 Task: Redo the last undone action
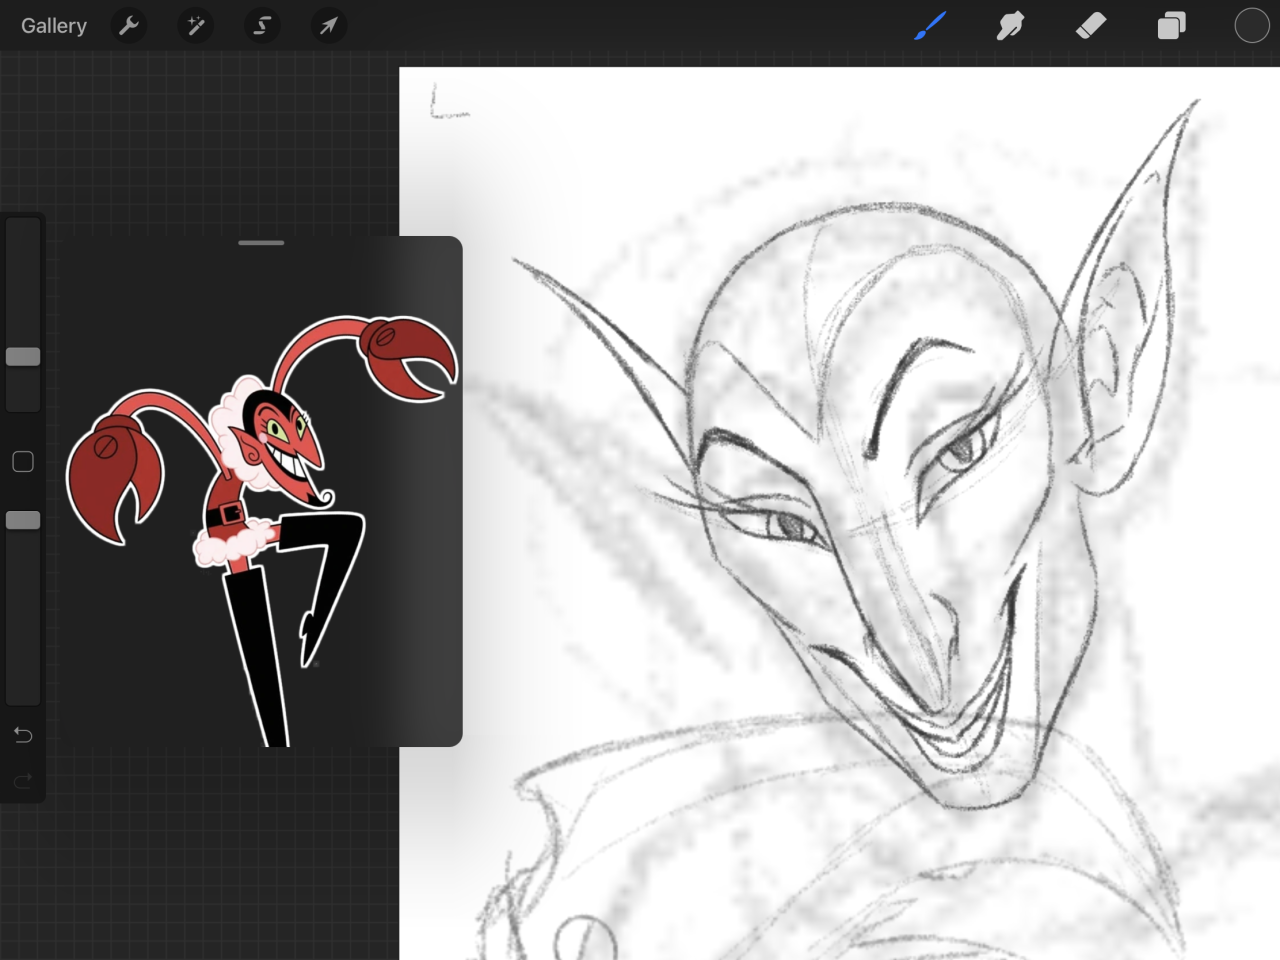click(23, 780)
